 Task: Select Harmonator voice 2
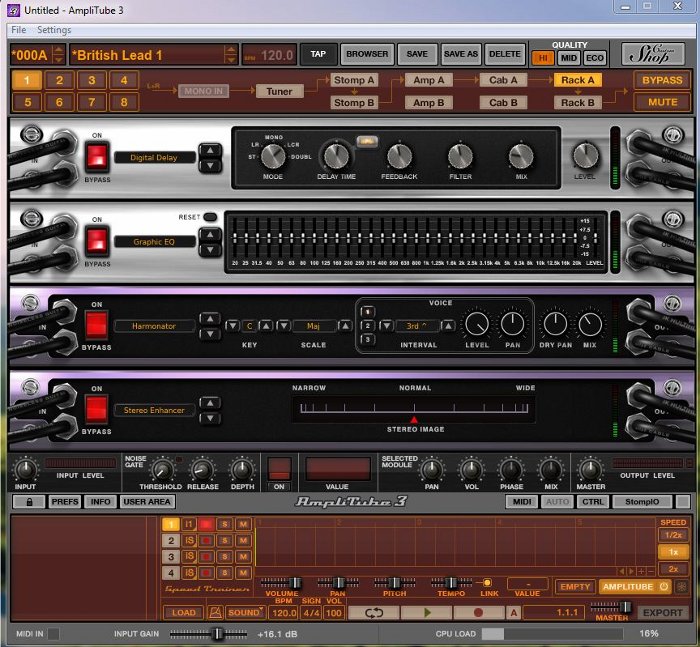(367, 326)
